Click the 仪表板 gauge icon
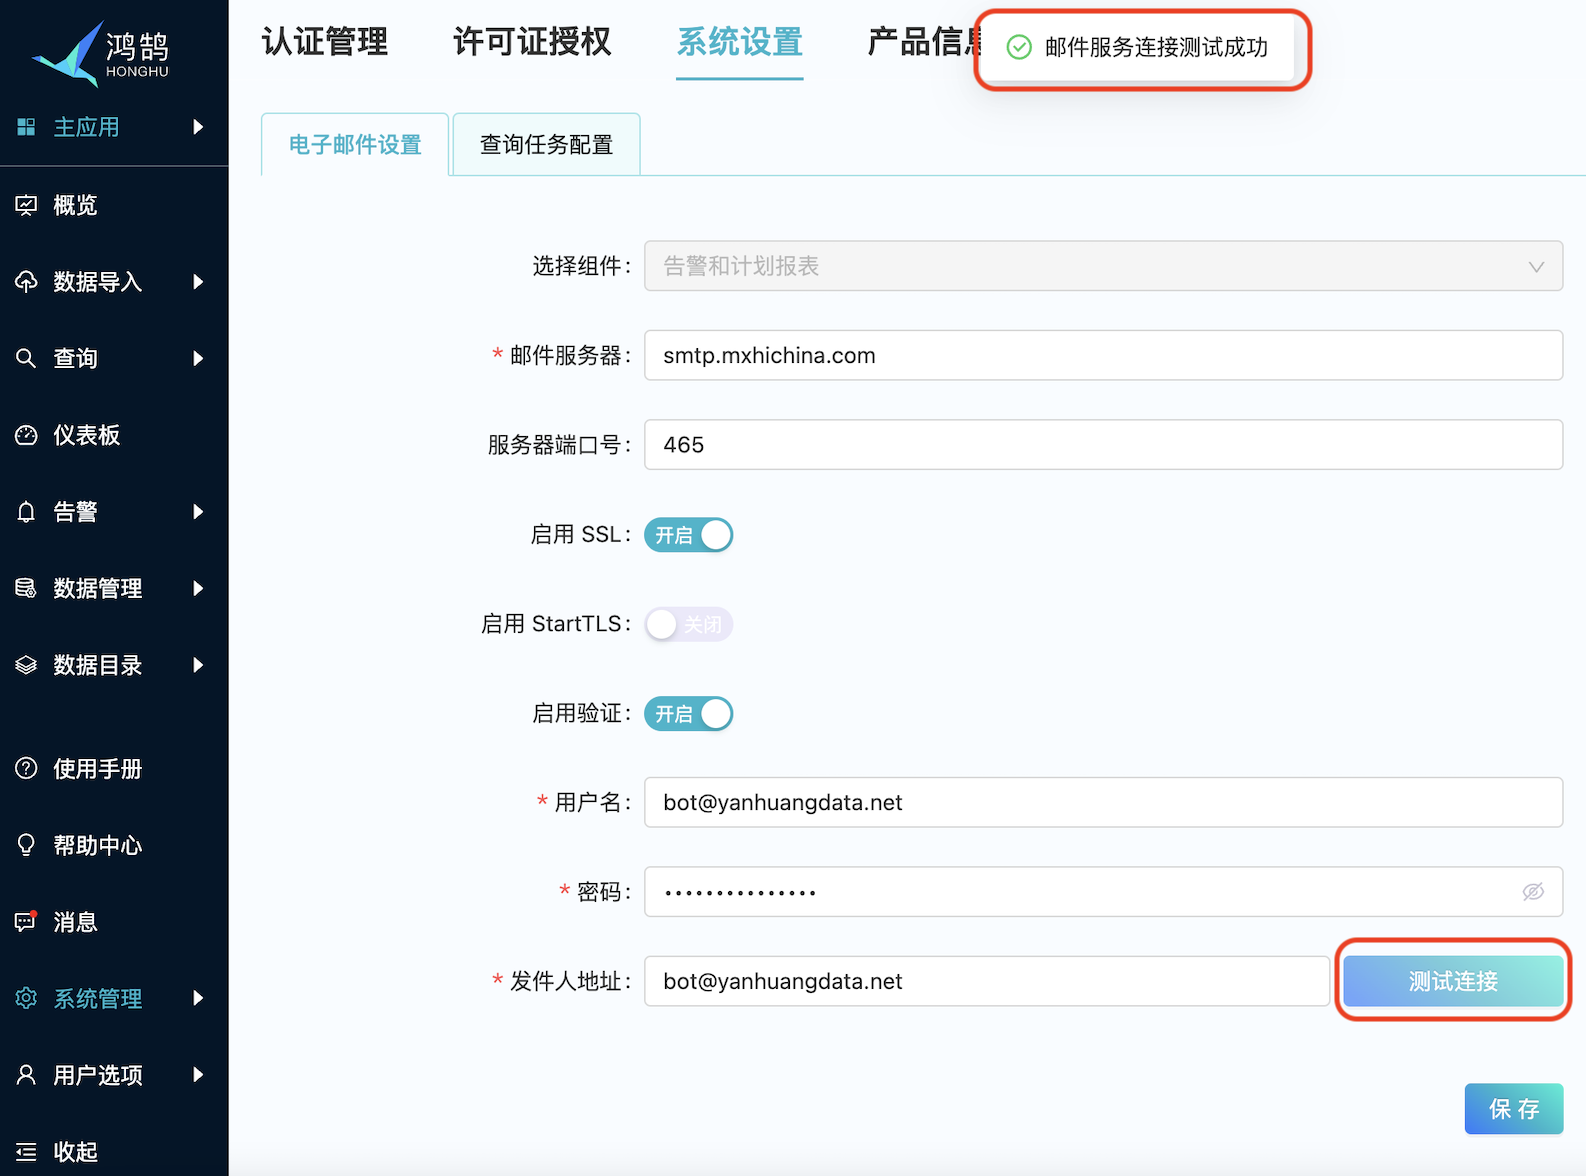 tap(26, 435)
